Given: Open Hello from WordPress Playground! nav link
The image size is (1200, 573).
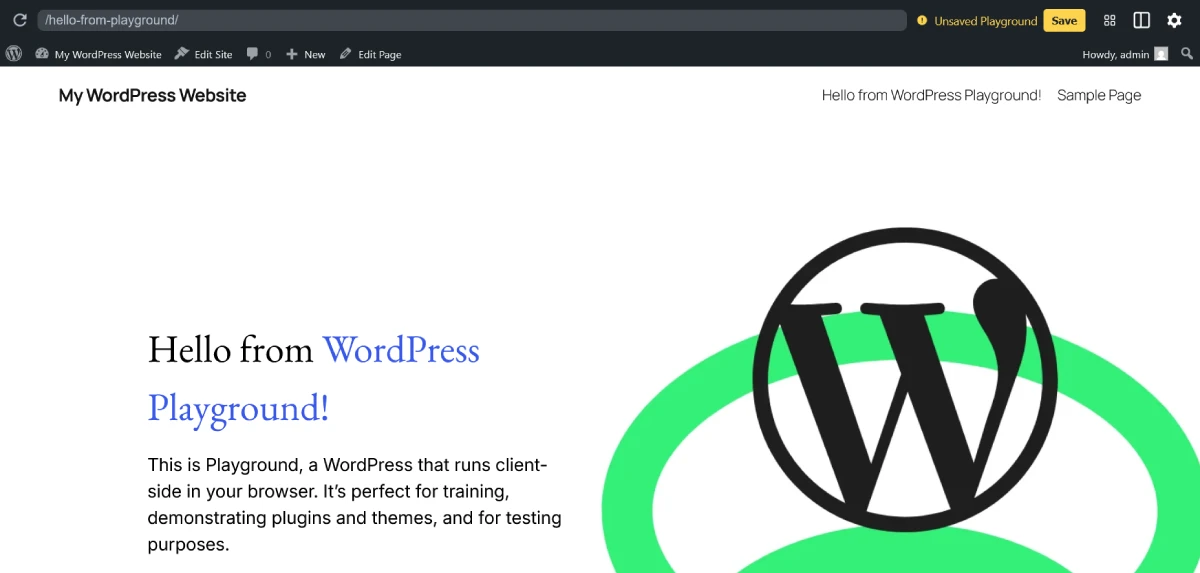Looking at the screenshot, I should pyautogui.click(x=931, y=96).
